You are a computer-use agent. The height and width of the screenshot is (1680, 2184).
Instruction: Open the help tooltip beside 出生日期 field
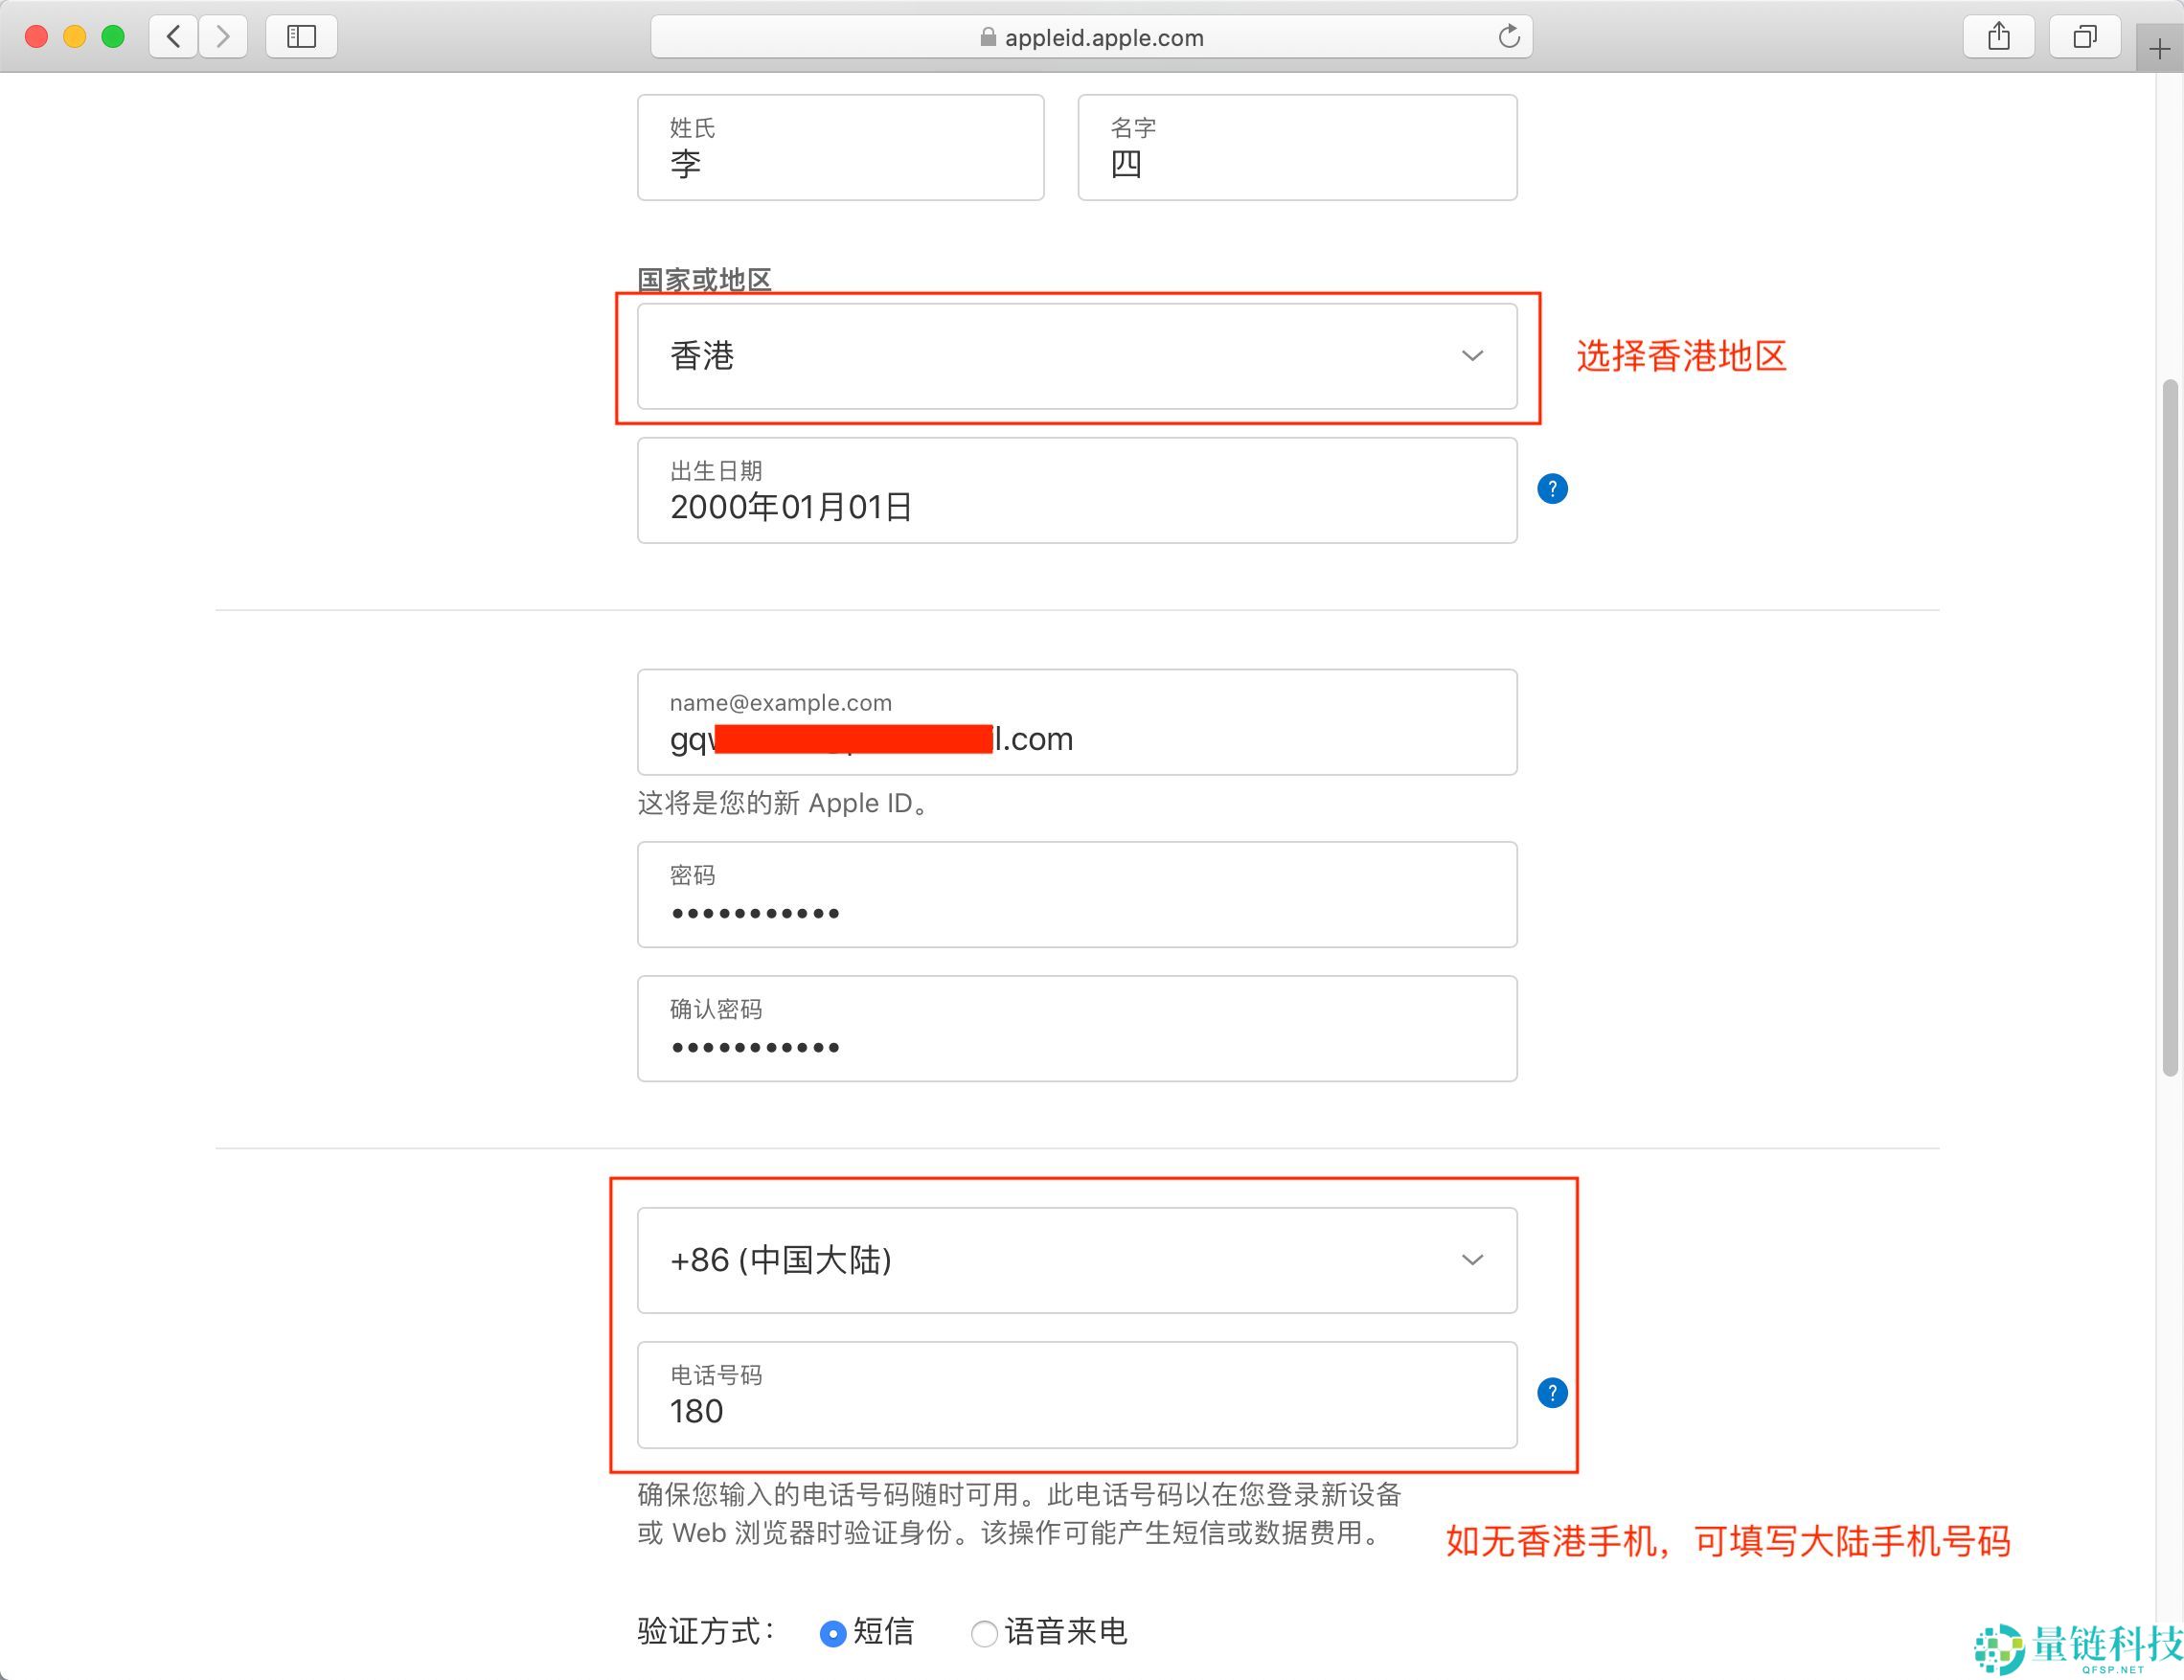click(x=1552, y=488)
